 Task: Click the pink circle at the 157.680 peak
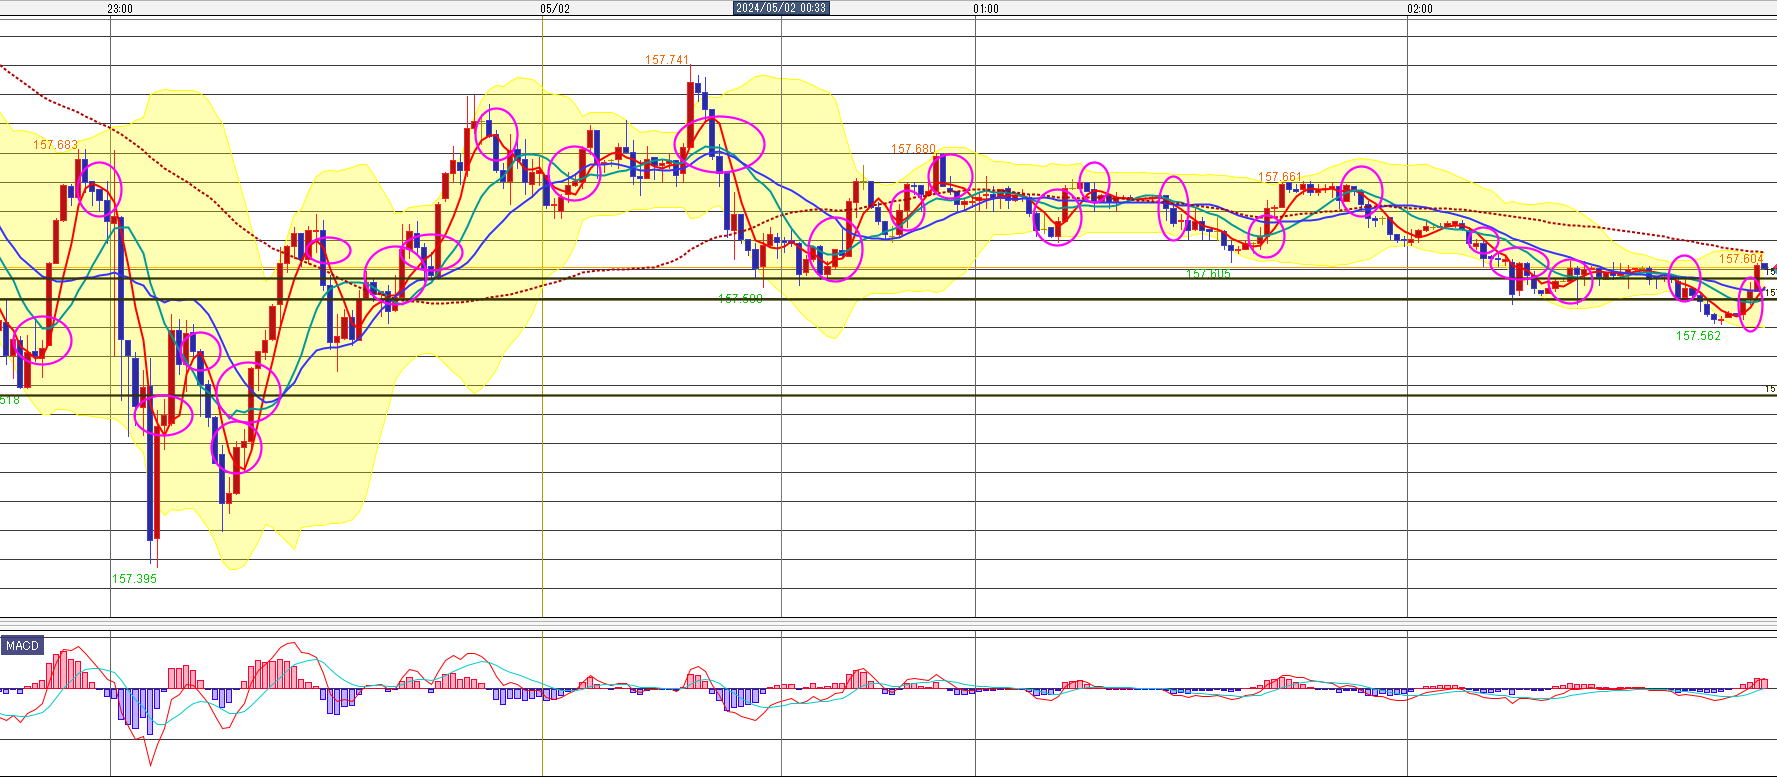tap(951, 173)
